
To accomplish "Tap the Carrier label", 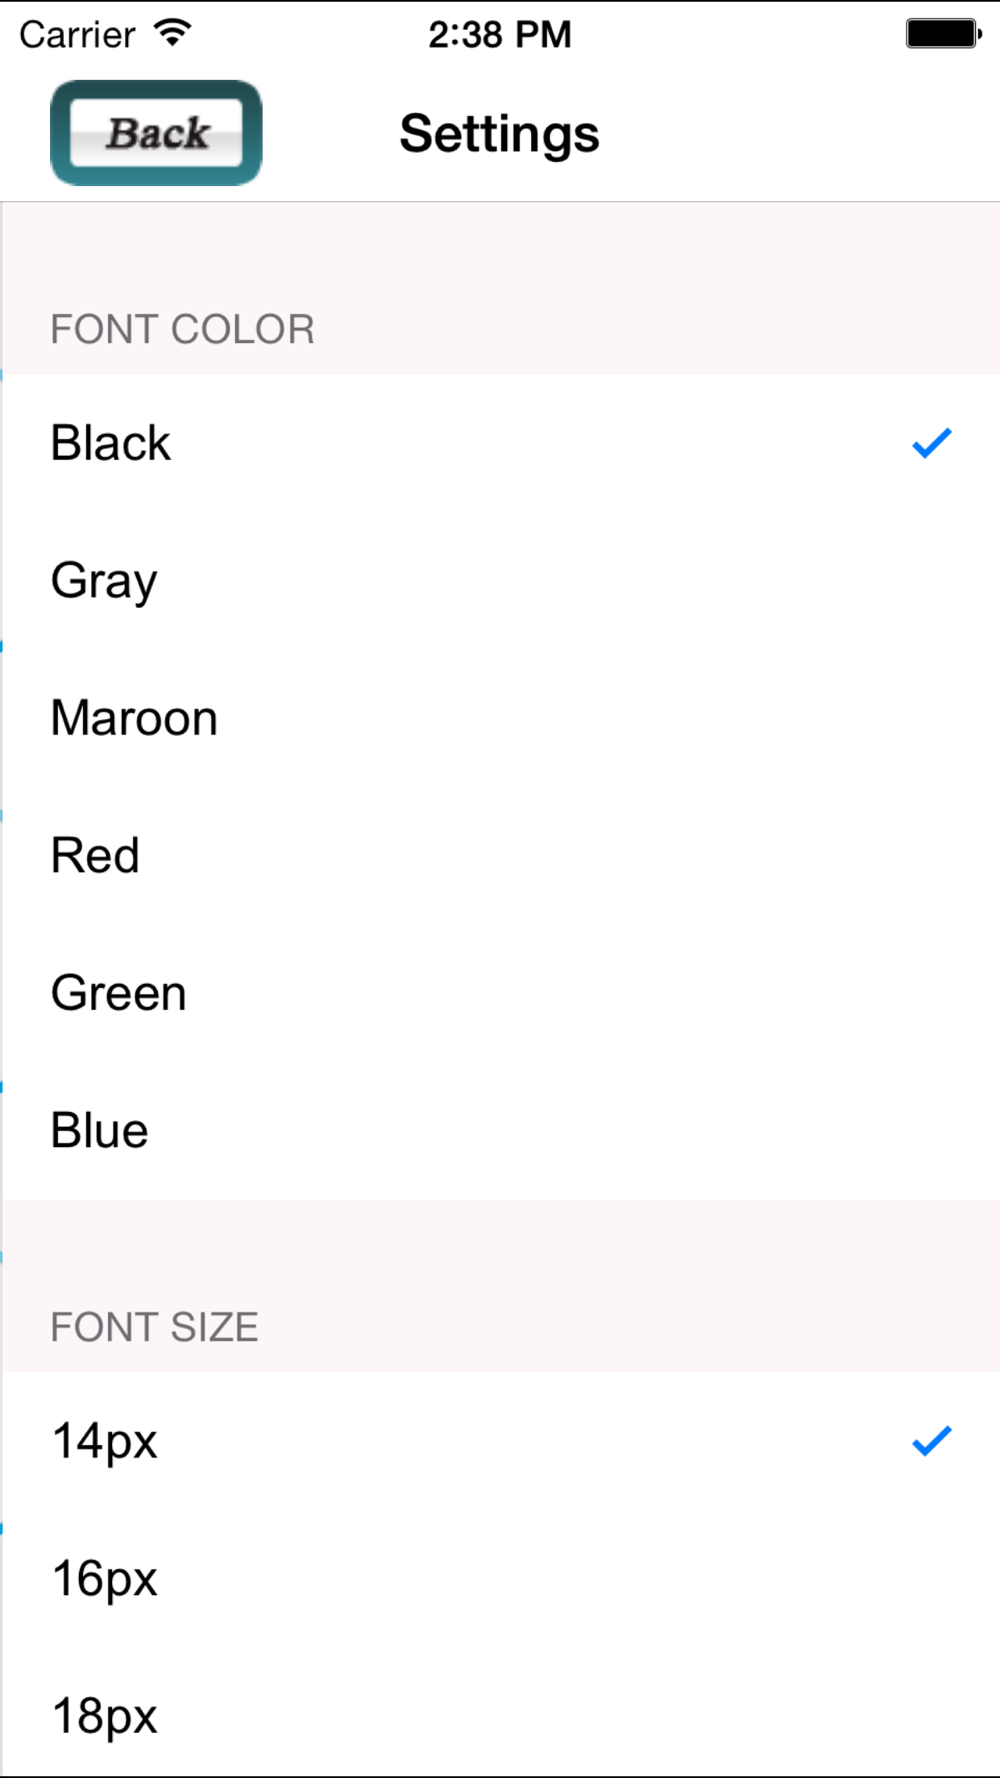I will click(77, 35).
